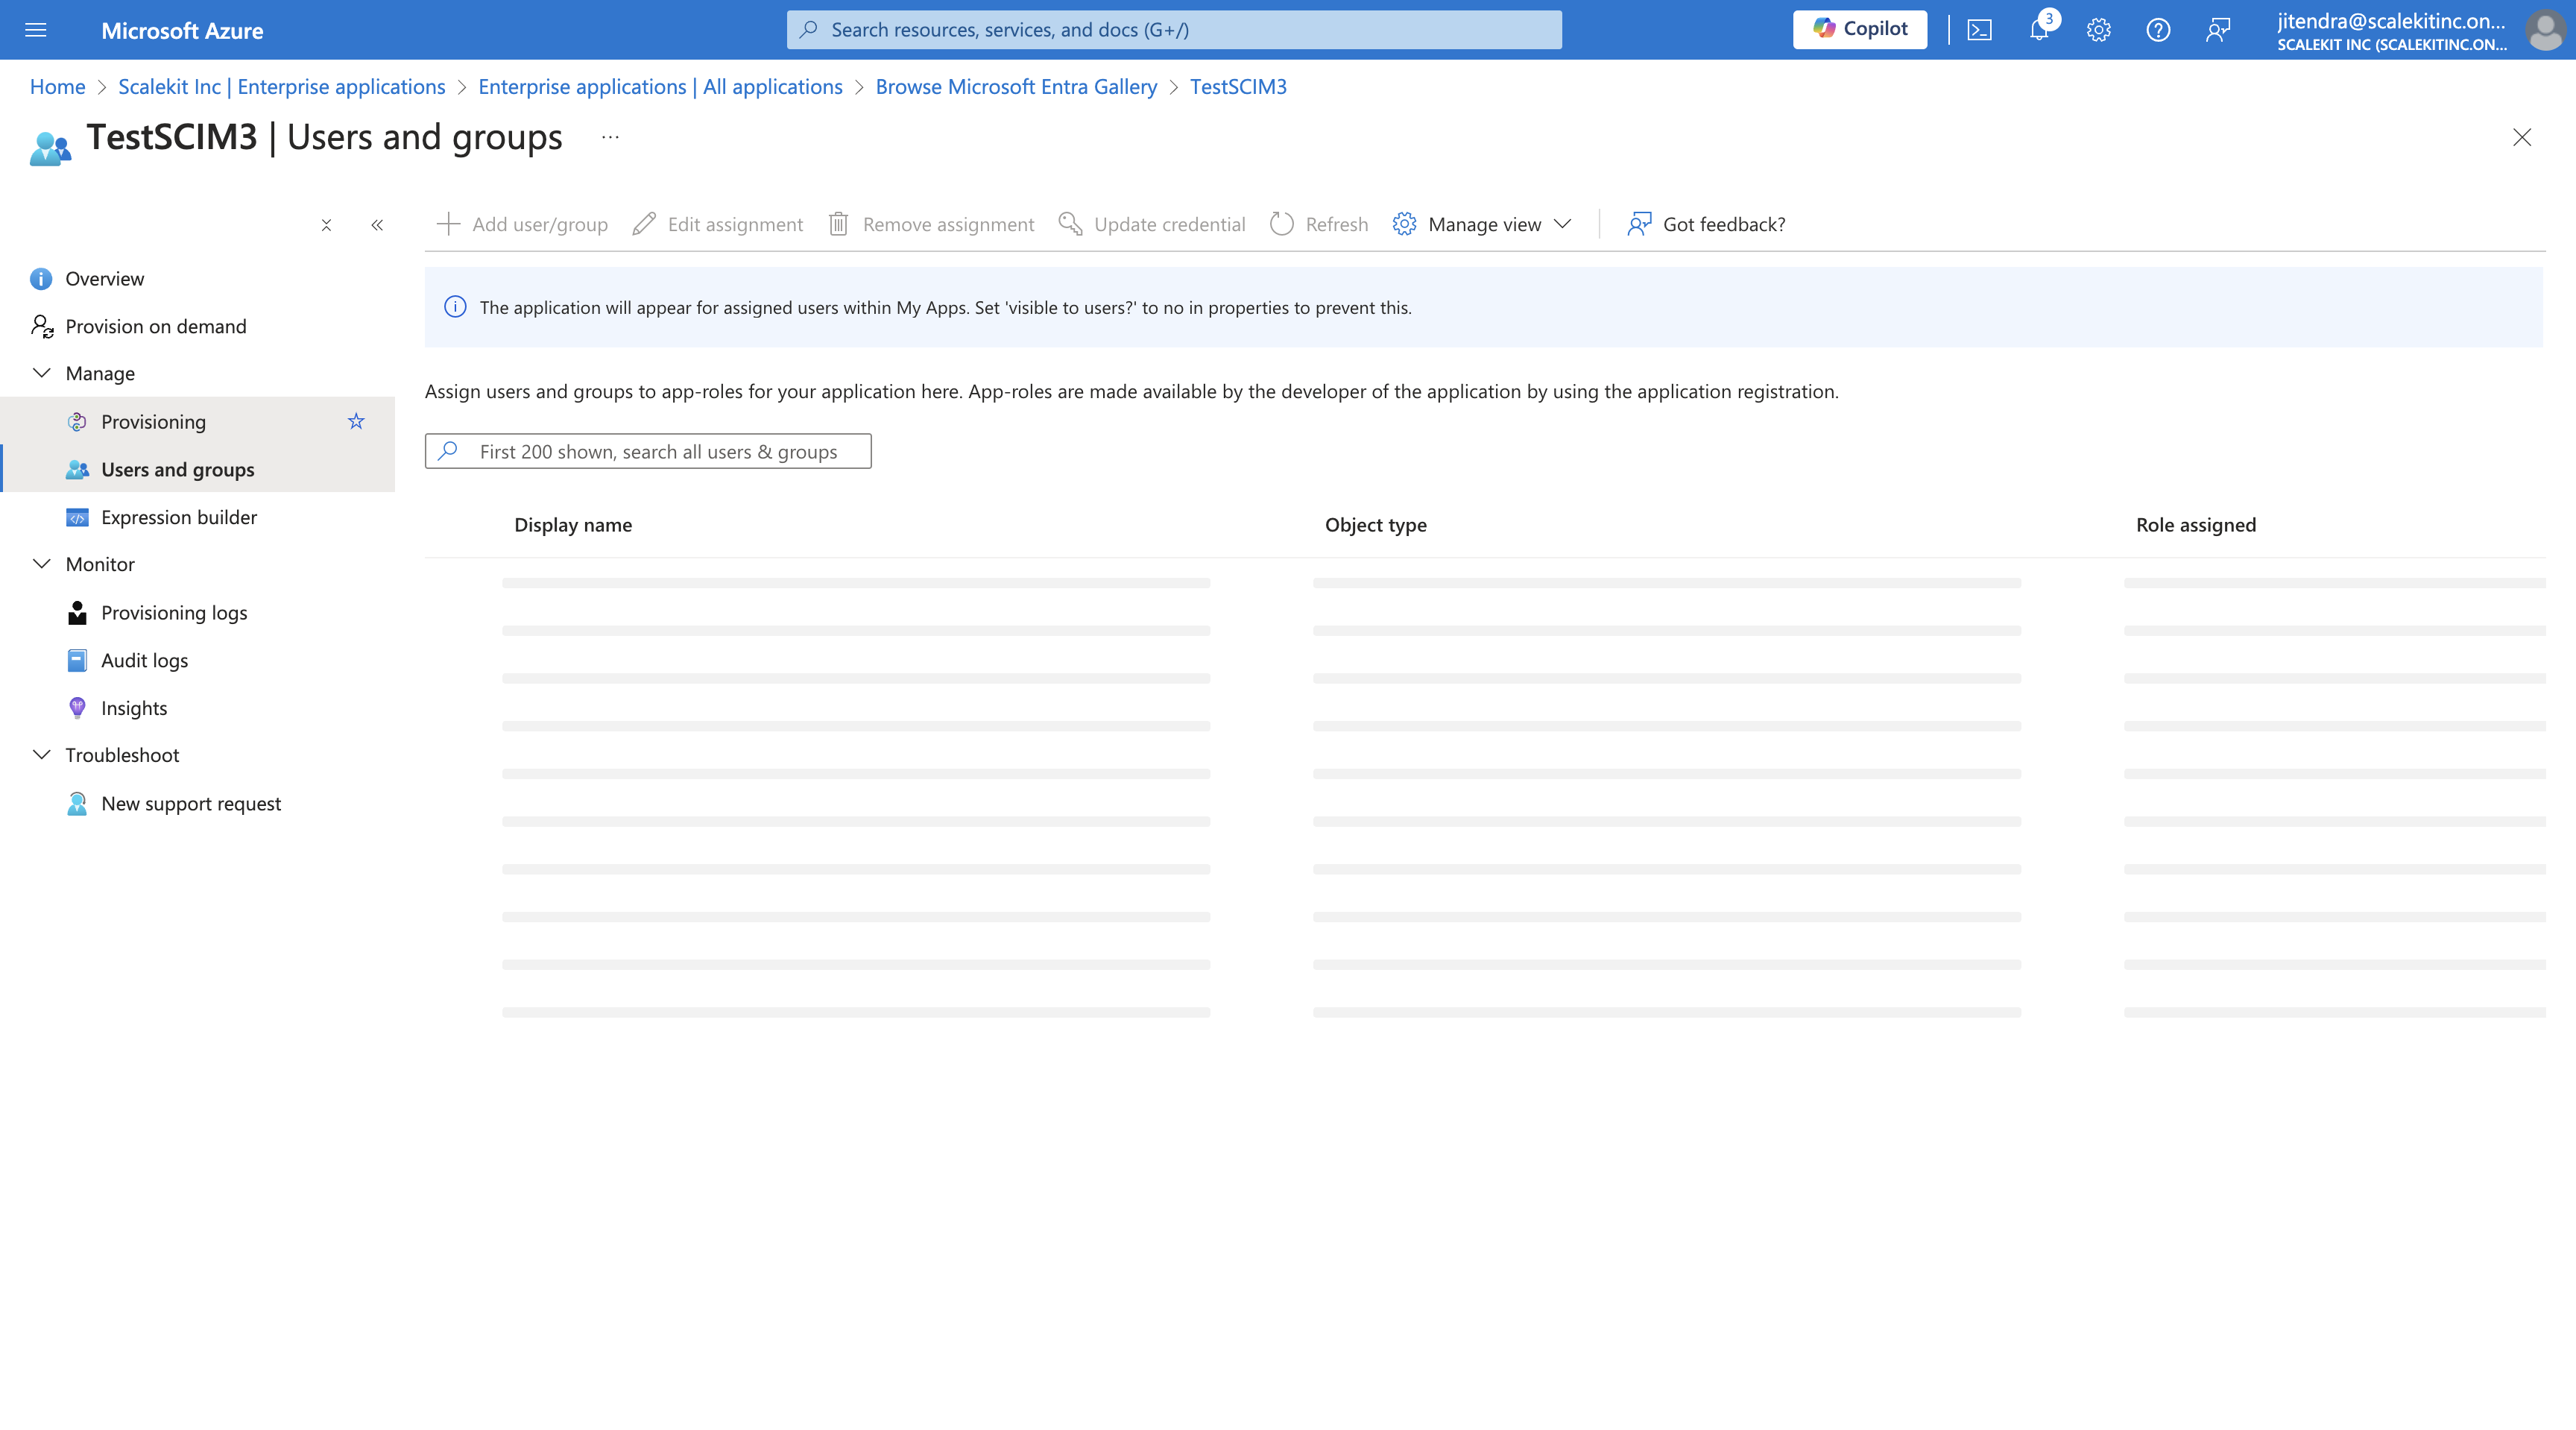Open the ellipsis more options by title
This screenshot has width=2576, height=1430.
(610, 137)
